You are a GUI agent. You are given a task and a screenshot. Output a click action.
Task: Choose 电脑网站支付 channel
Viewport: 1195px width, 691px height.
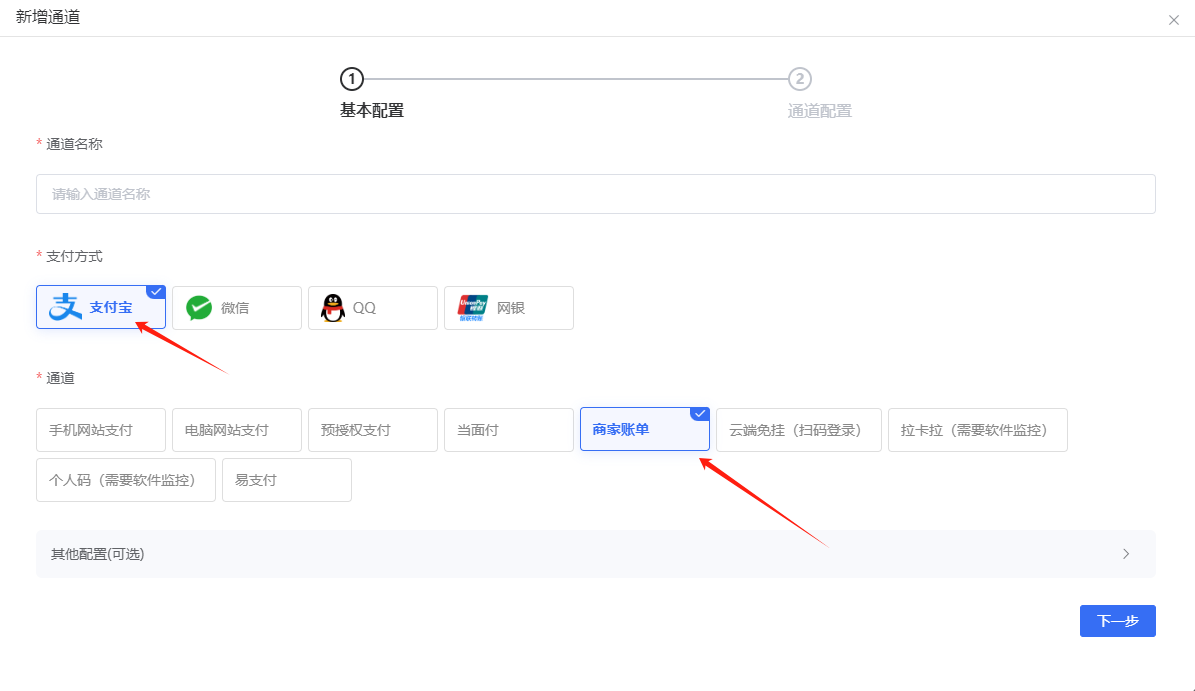pyautogui.click(x=236, y=430)
